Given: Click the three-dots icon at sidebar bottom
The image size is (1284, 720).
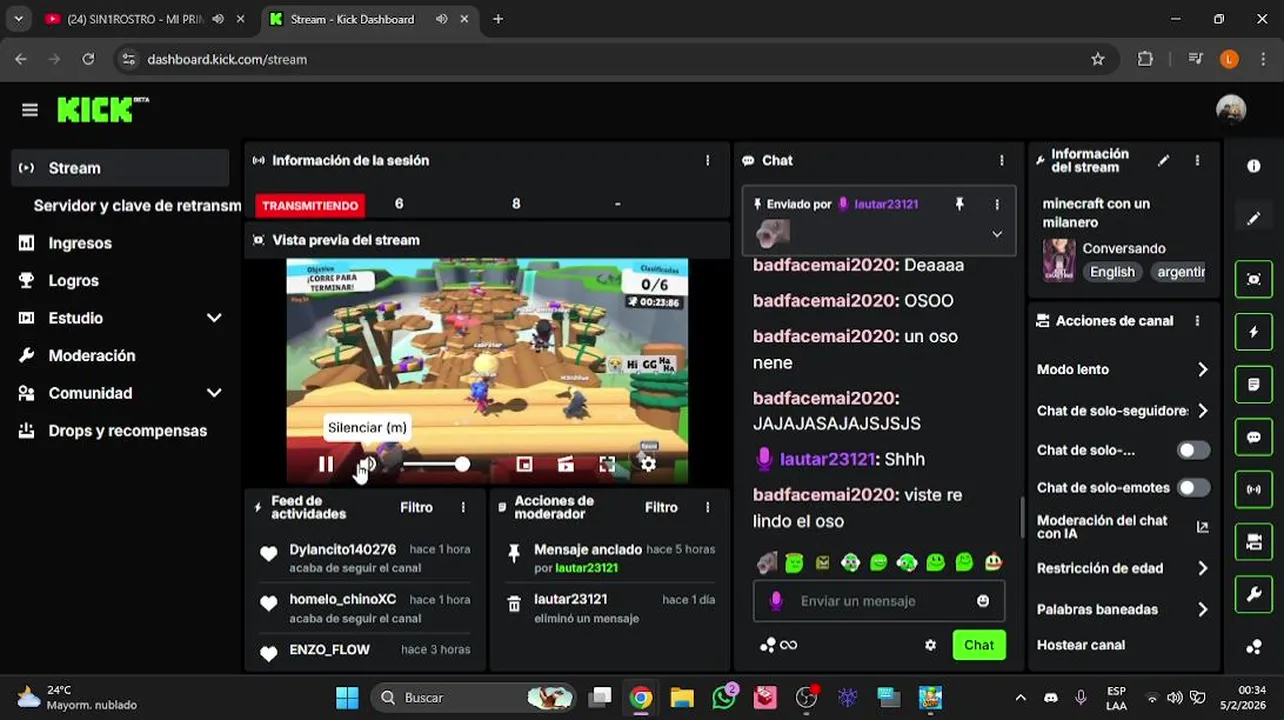Looking at the screenshot, I should [1254, 647].
